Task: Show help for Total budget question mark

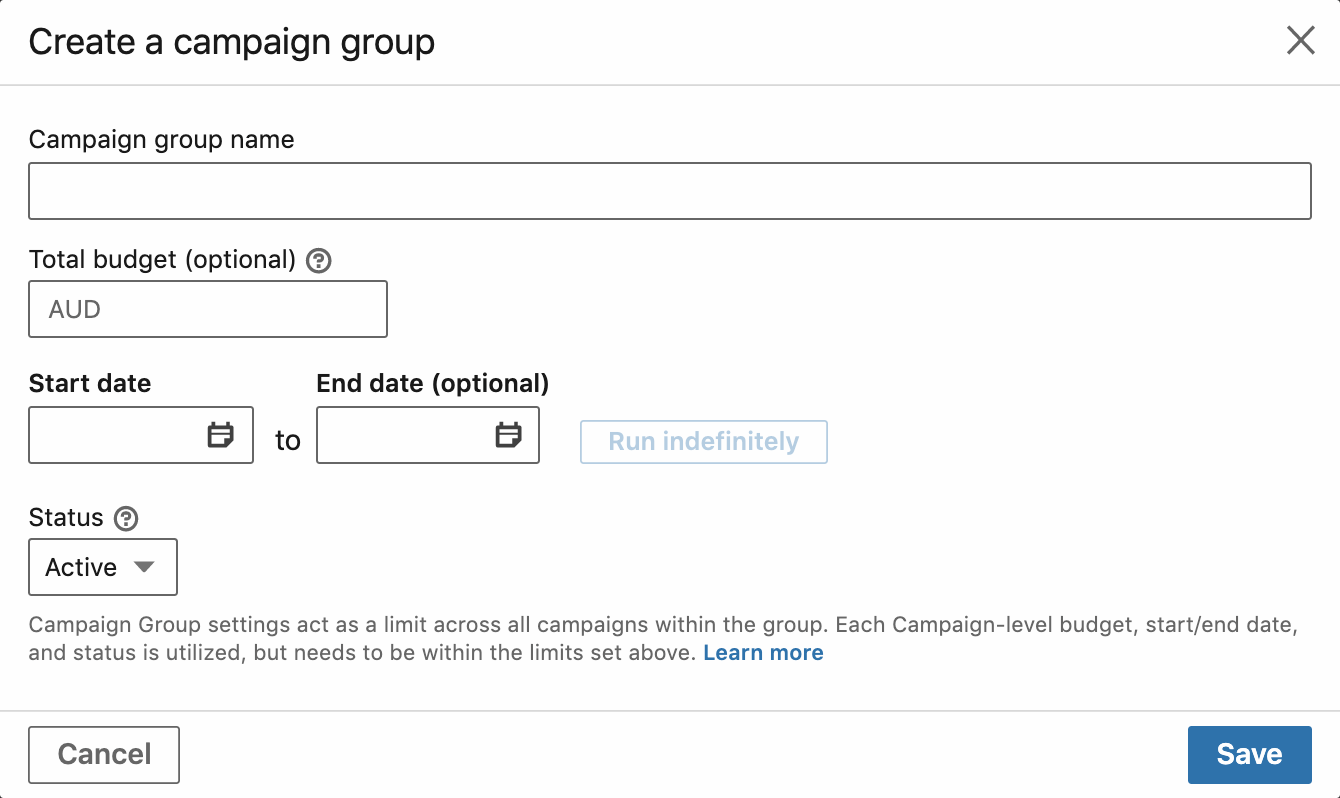Action: coord(318,261)
